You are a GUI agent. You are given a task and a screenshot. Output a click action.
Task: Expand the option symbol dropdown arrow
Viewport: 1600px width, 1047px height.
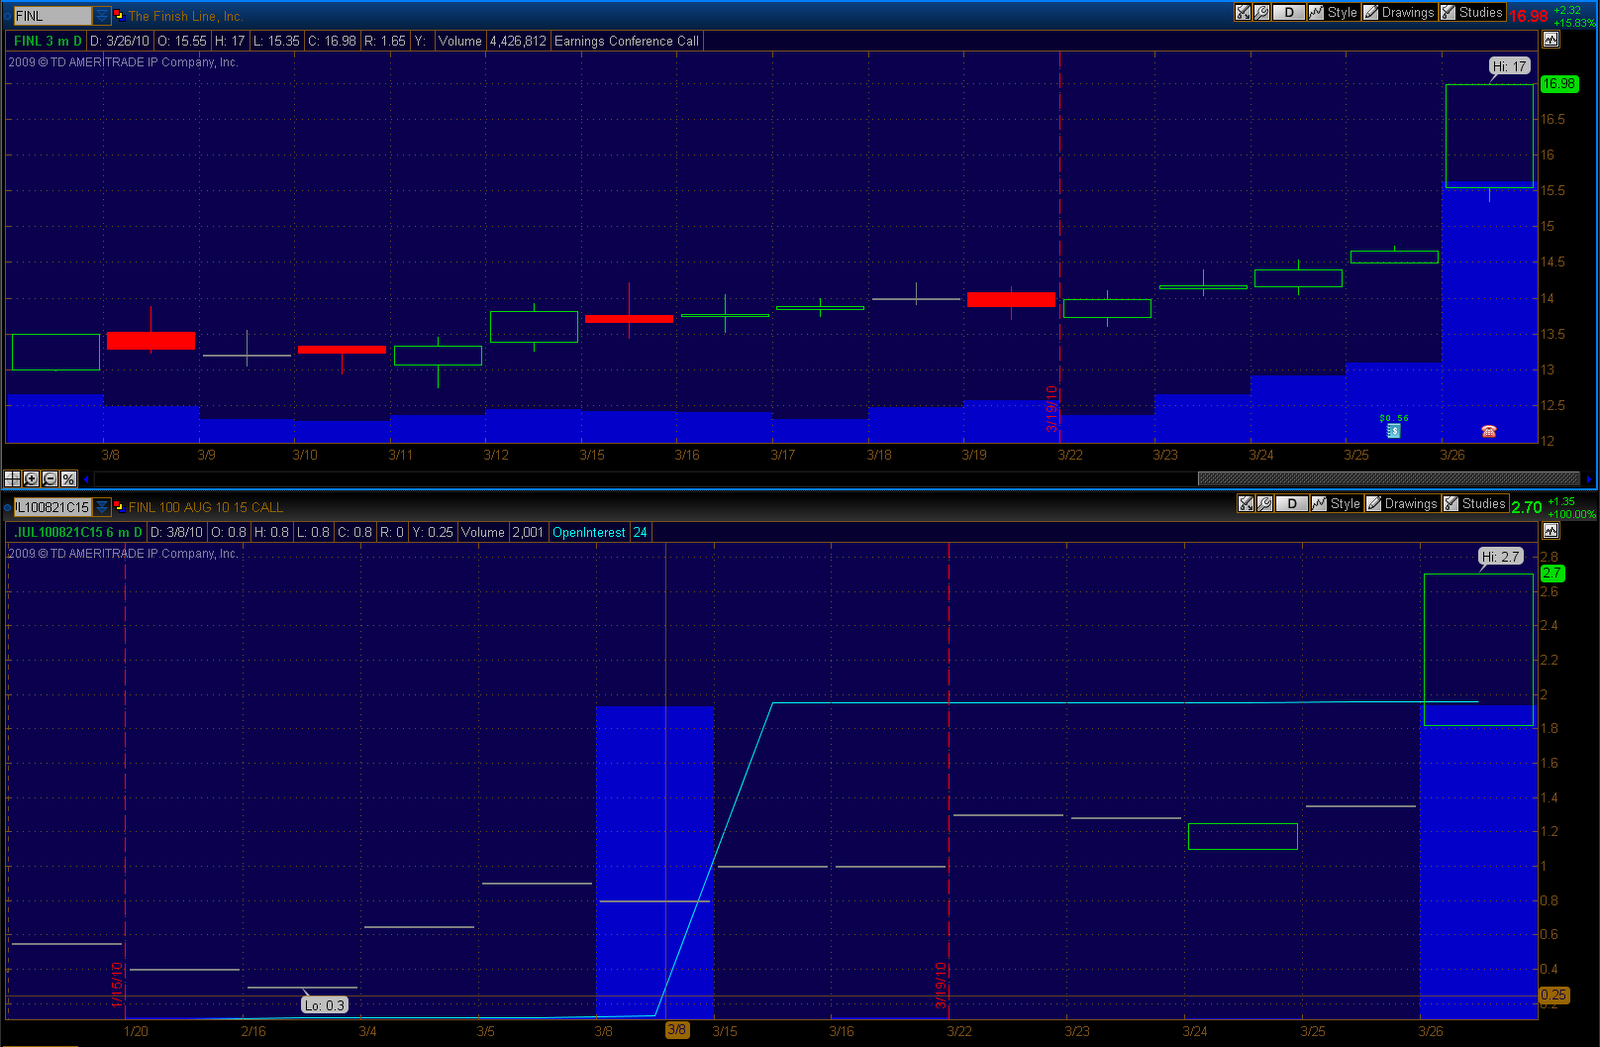[101, 507]
